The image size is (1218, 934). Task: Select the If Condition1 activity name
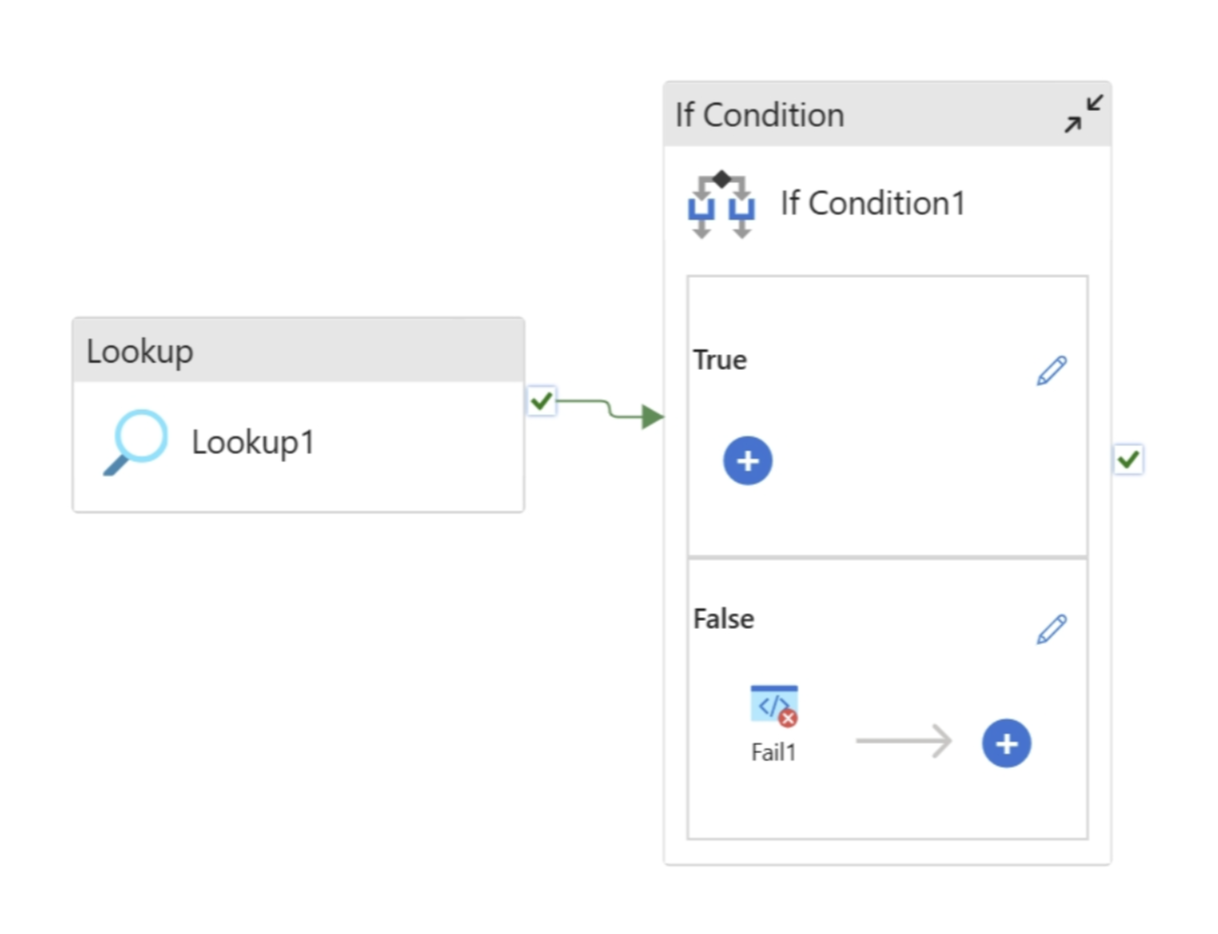tap(872, 204)
